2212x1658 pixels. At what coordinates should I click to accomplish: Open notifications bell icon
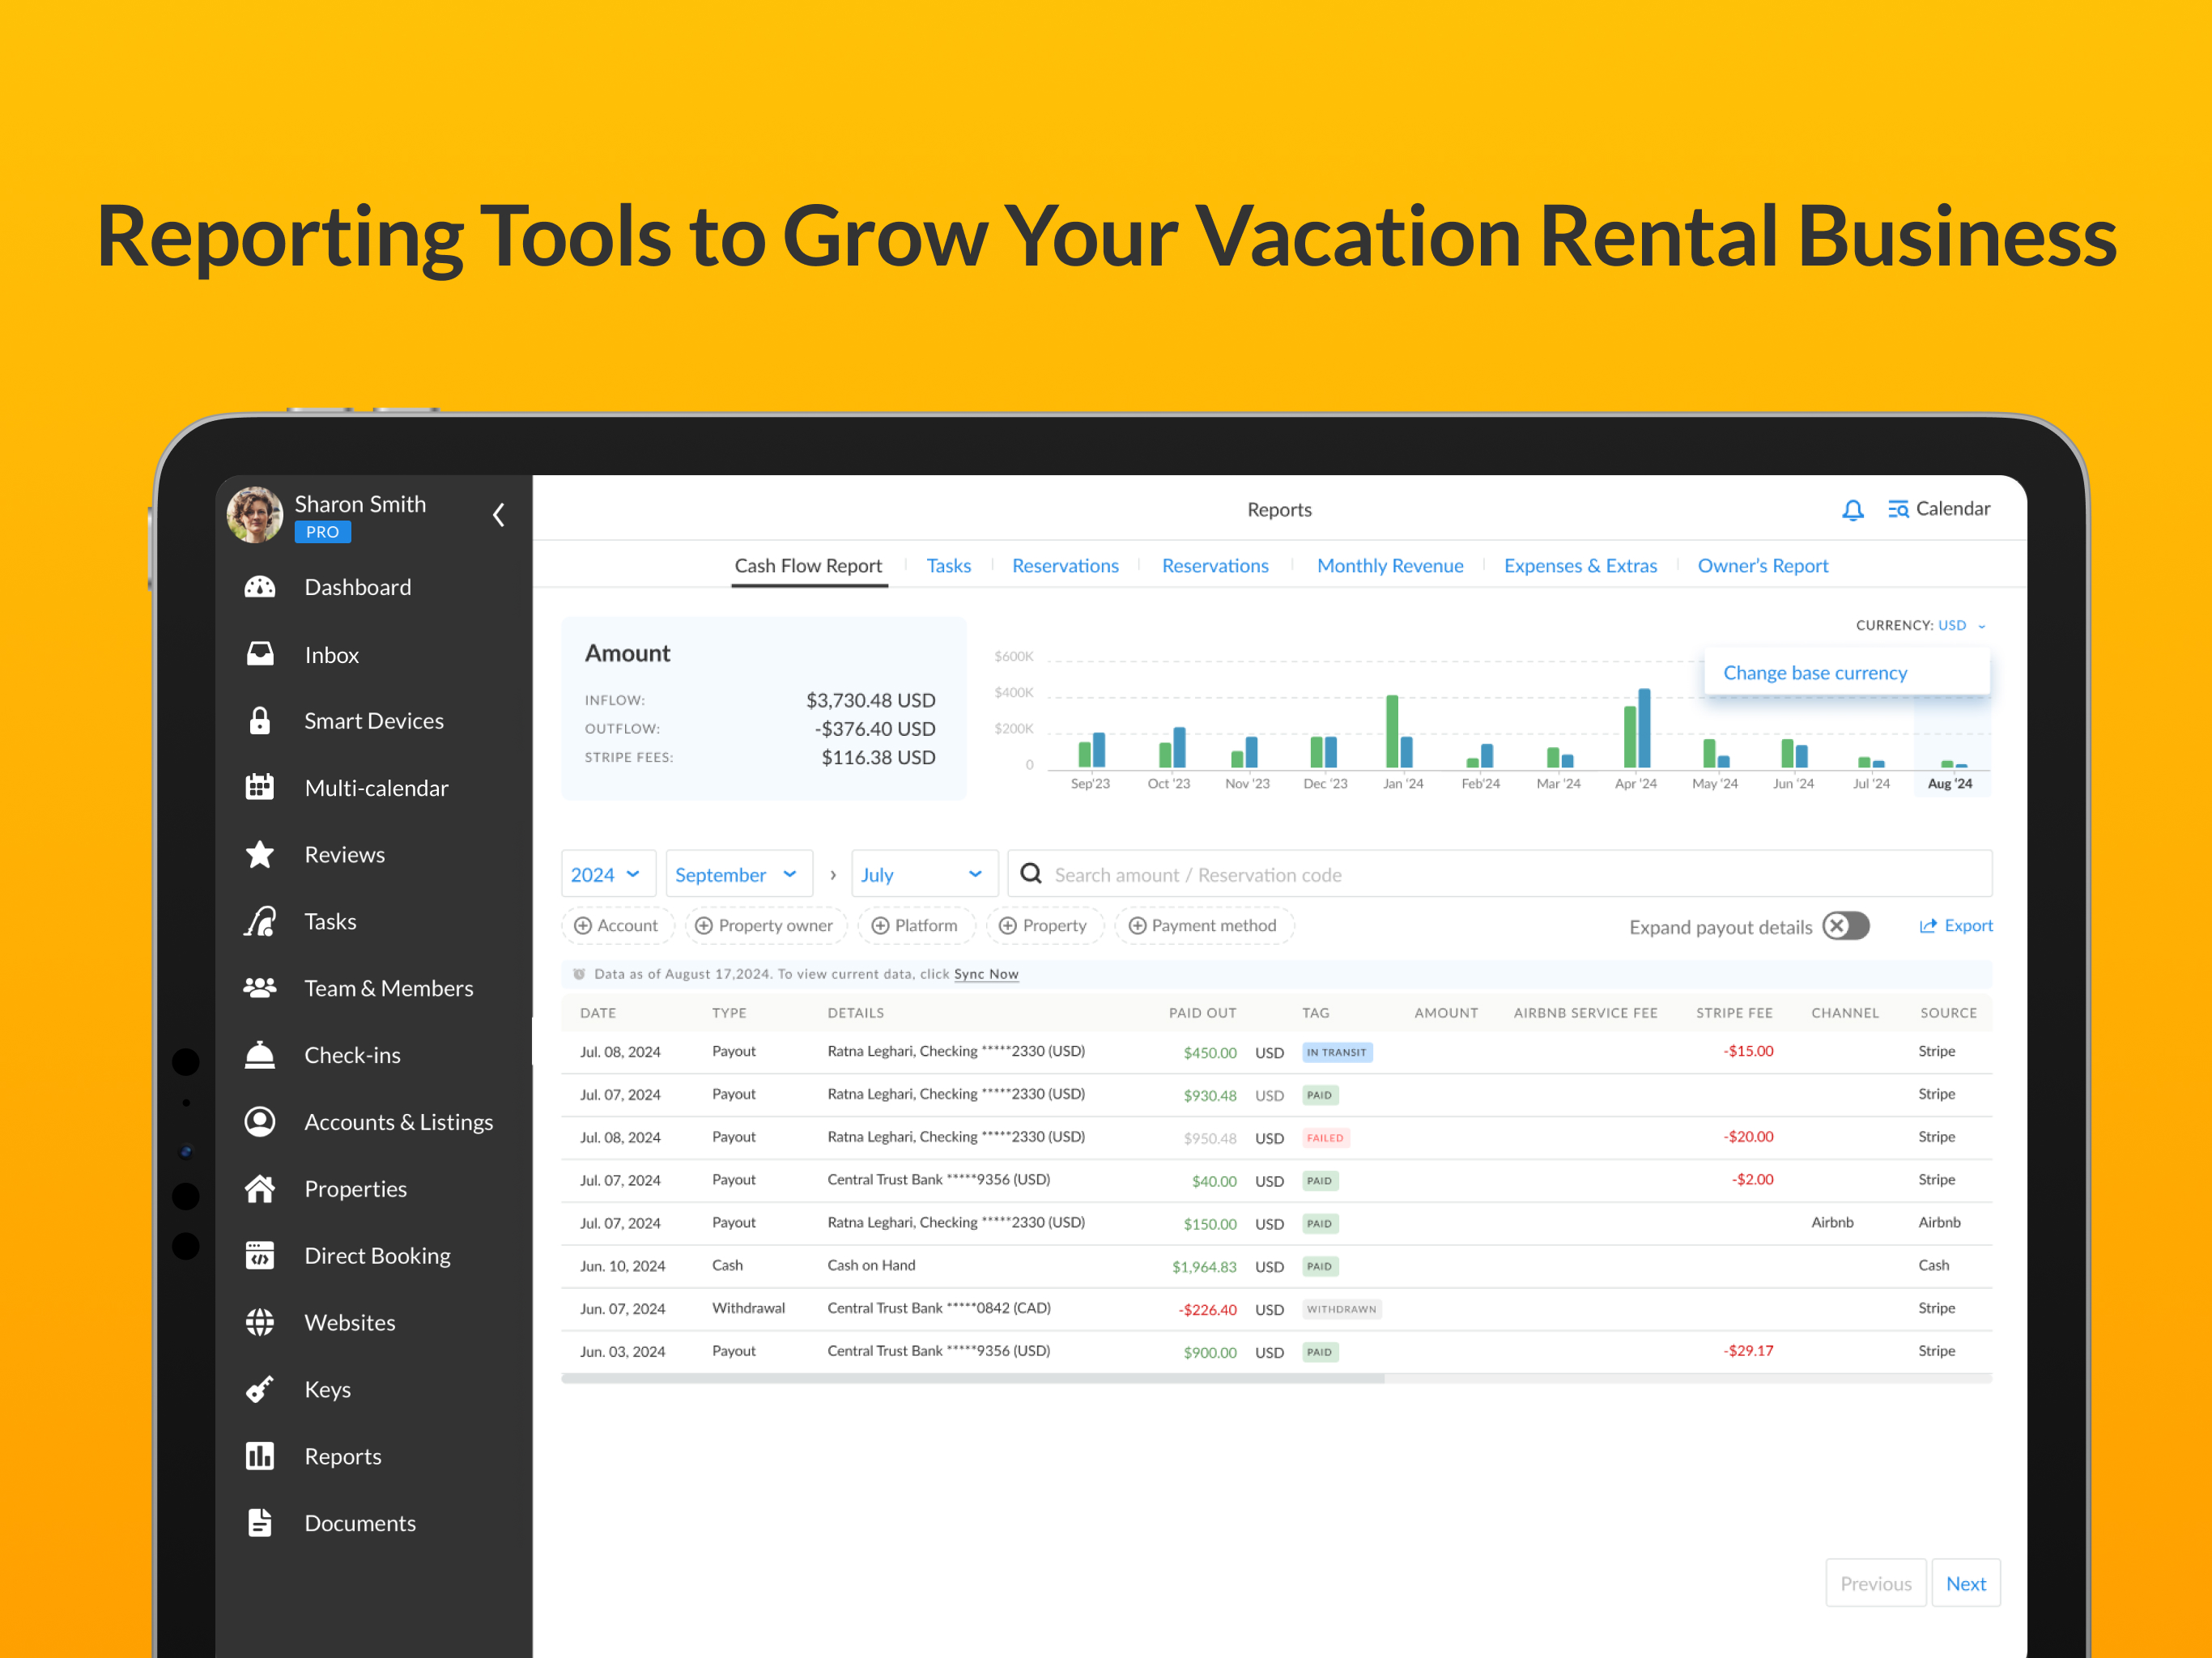coord(1853,510)
